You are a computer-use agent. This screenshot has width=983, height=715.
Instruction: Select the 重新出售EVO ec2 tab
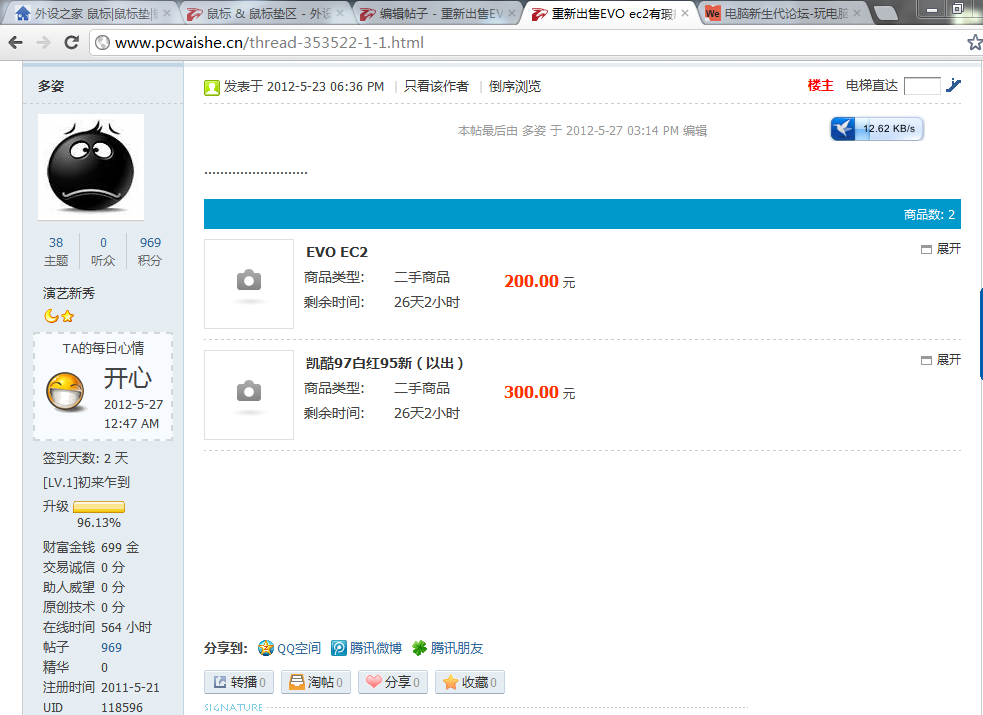point(611,13)
